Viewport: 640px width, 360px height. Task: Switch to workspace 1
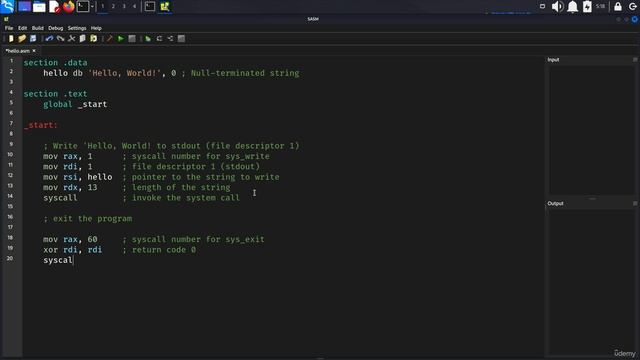(102, 6)
